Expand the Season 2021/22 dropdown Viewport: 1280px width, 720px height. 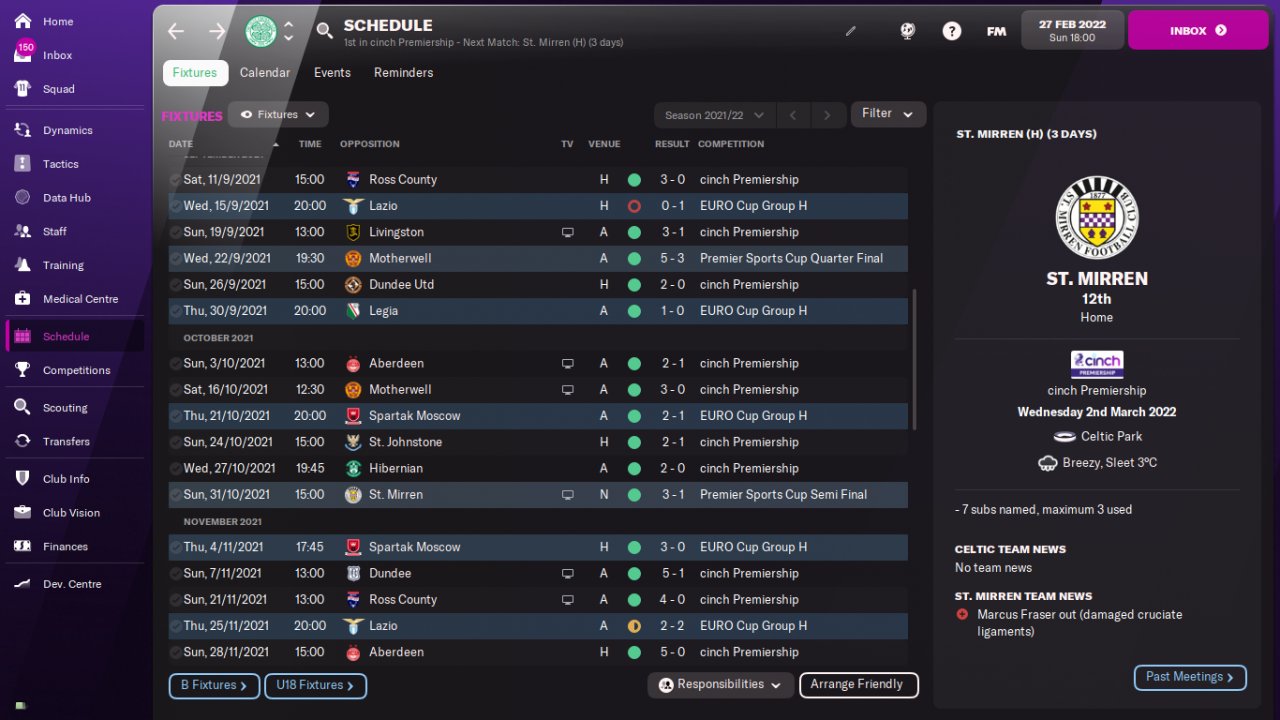coord(714,115)
